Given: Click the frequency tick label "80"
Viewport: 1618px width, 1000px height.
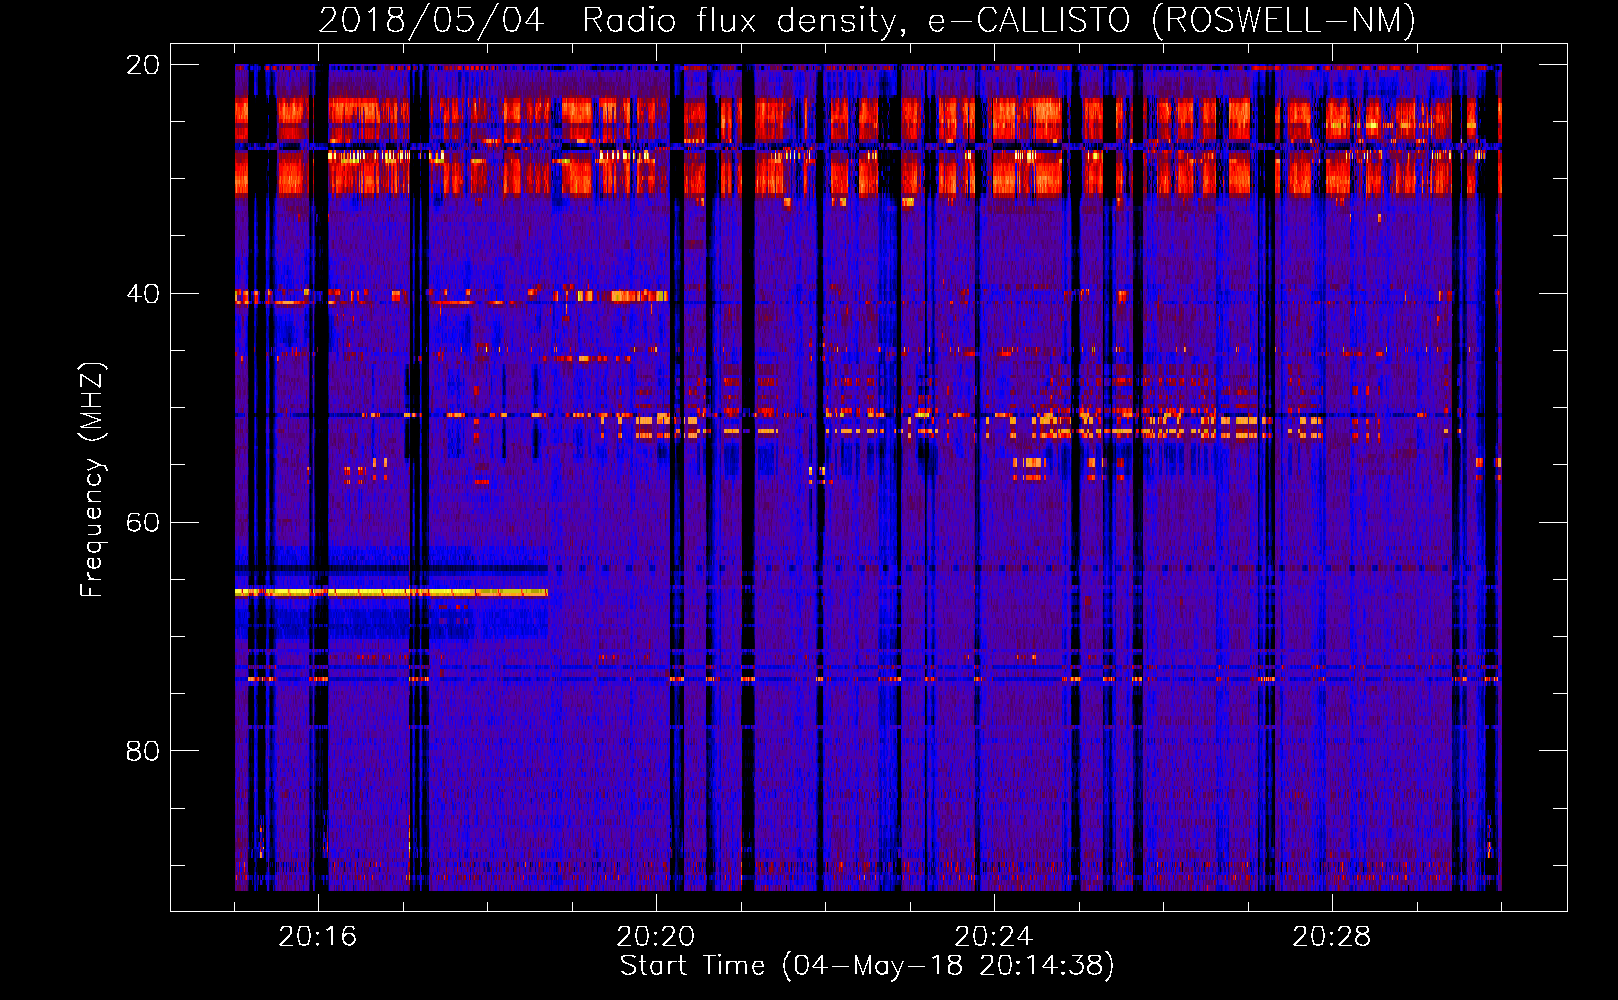Looking at the screenshot, I should point(142,751).
